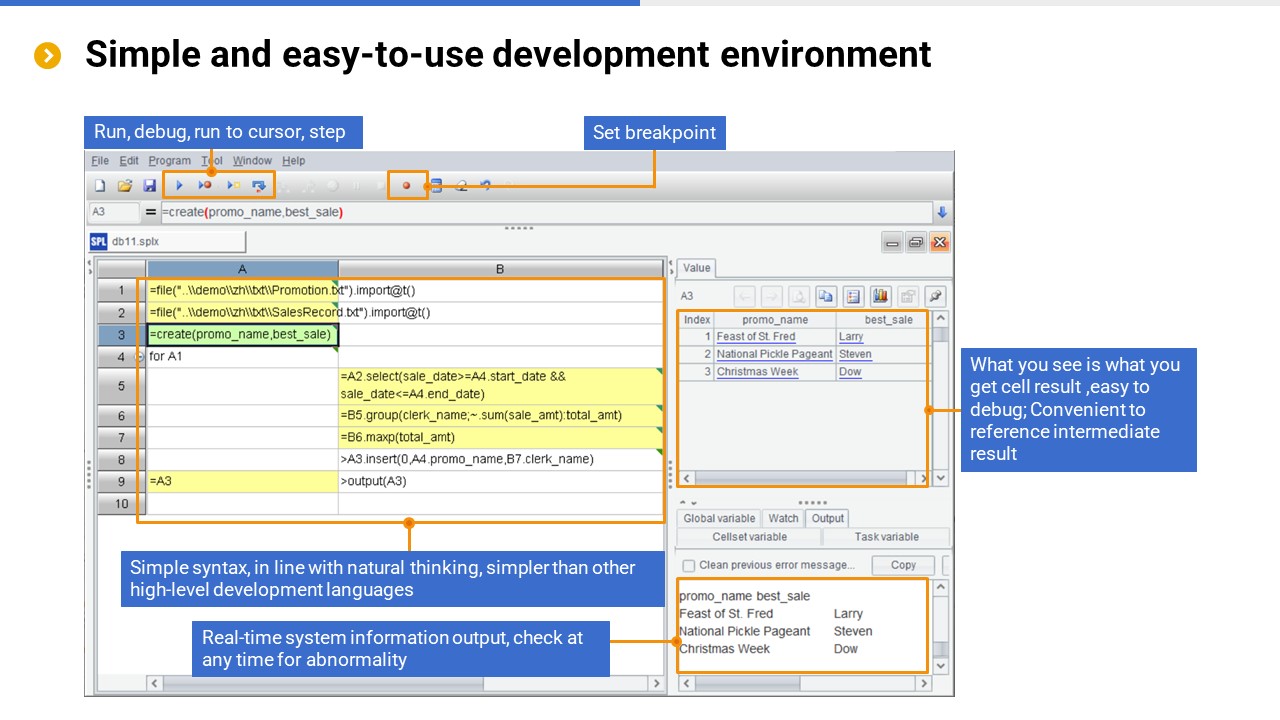Expand formula bar with blue down arrow

(941, 212)
